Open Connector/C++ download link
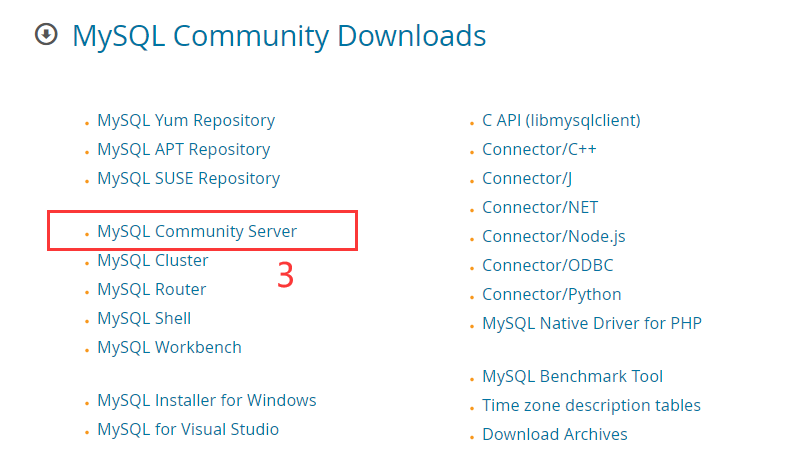Viewport: 787px width, 462px height. [539, 150]
